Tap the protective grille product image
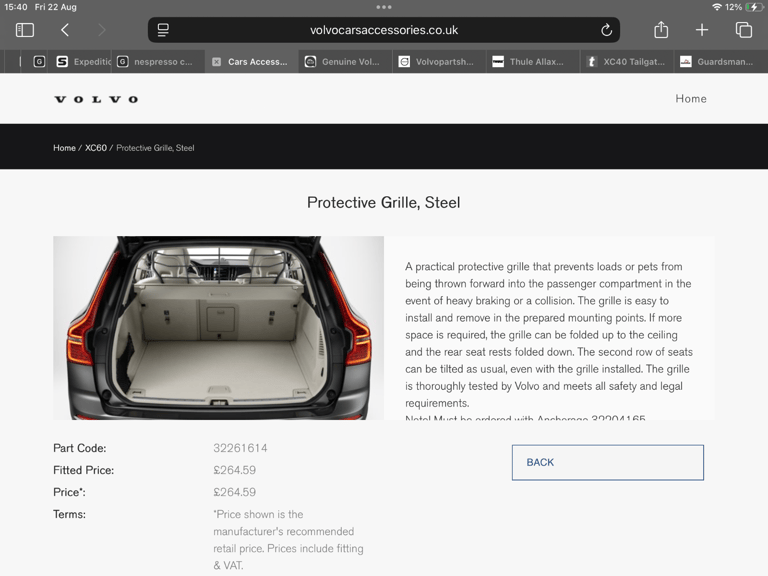Screen dimensions: 768x576 coord(218,328)
